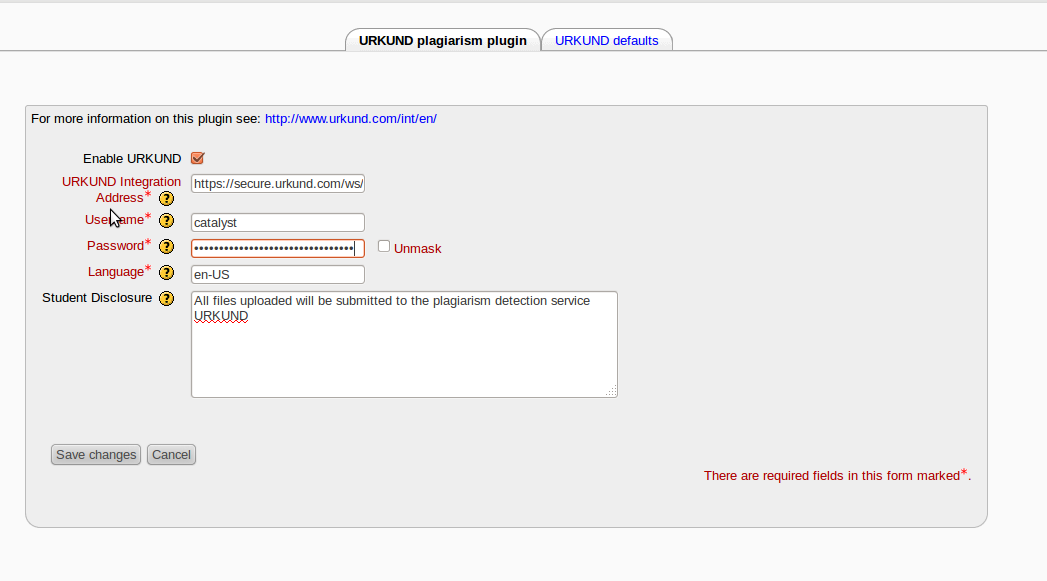
Task: Click the Username field containing catalyst
Action: (277, 223)
